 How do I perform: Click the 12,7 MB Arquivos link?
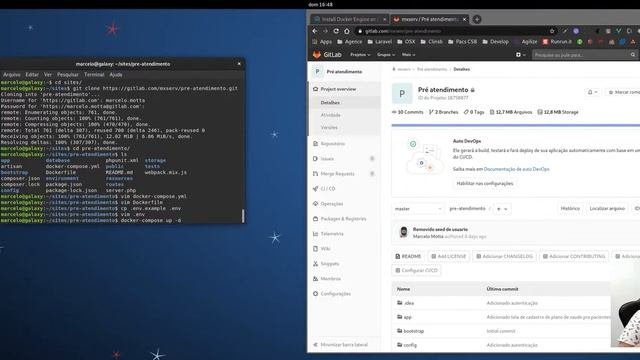click(511, 112)
